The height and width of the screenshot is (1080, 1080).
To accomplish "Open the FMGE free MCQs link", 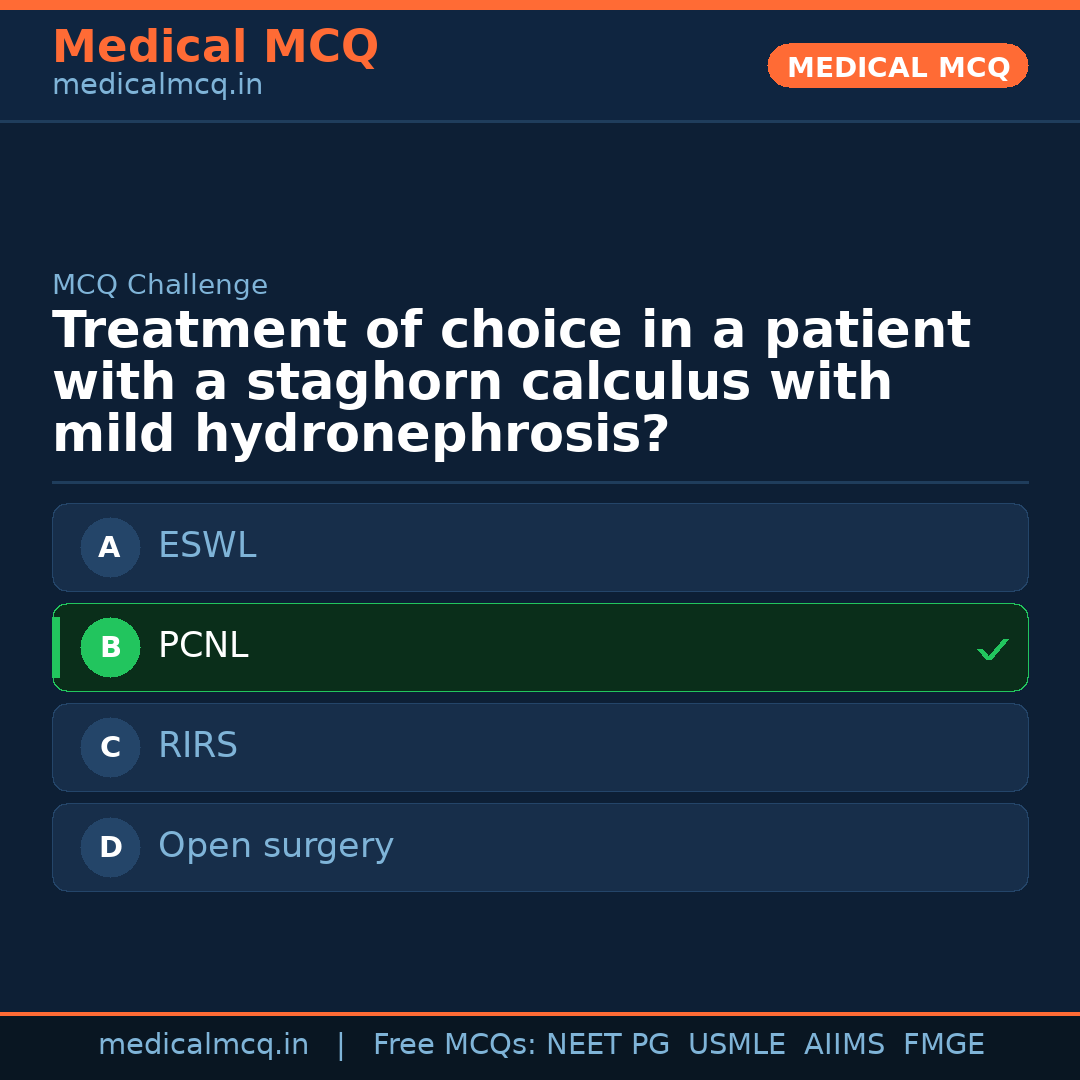I will click(x=943, y=1044).
